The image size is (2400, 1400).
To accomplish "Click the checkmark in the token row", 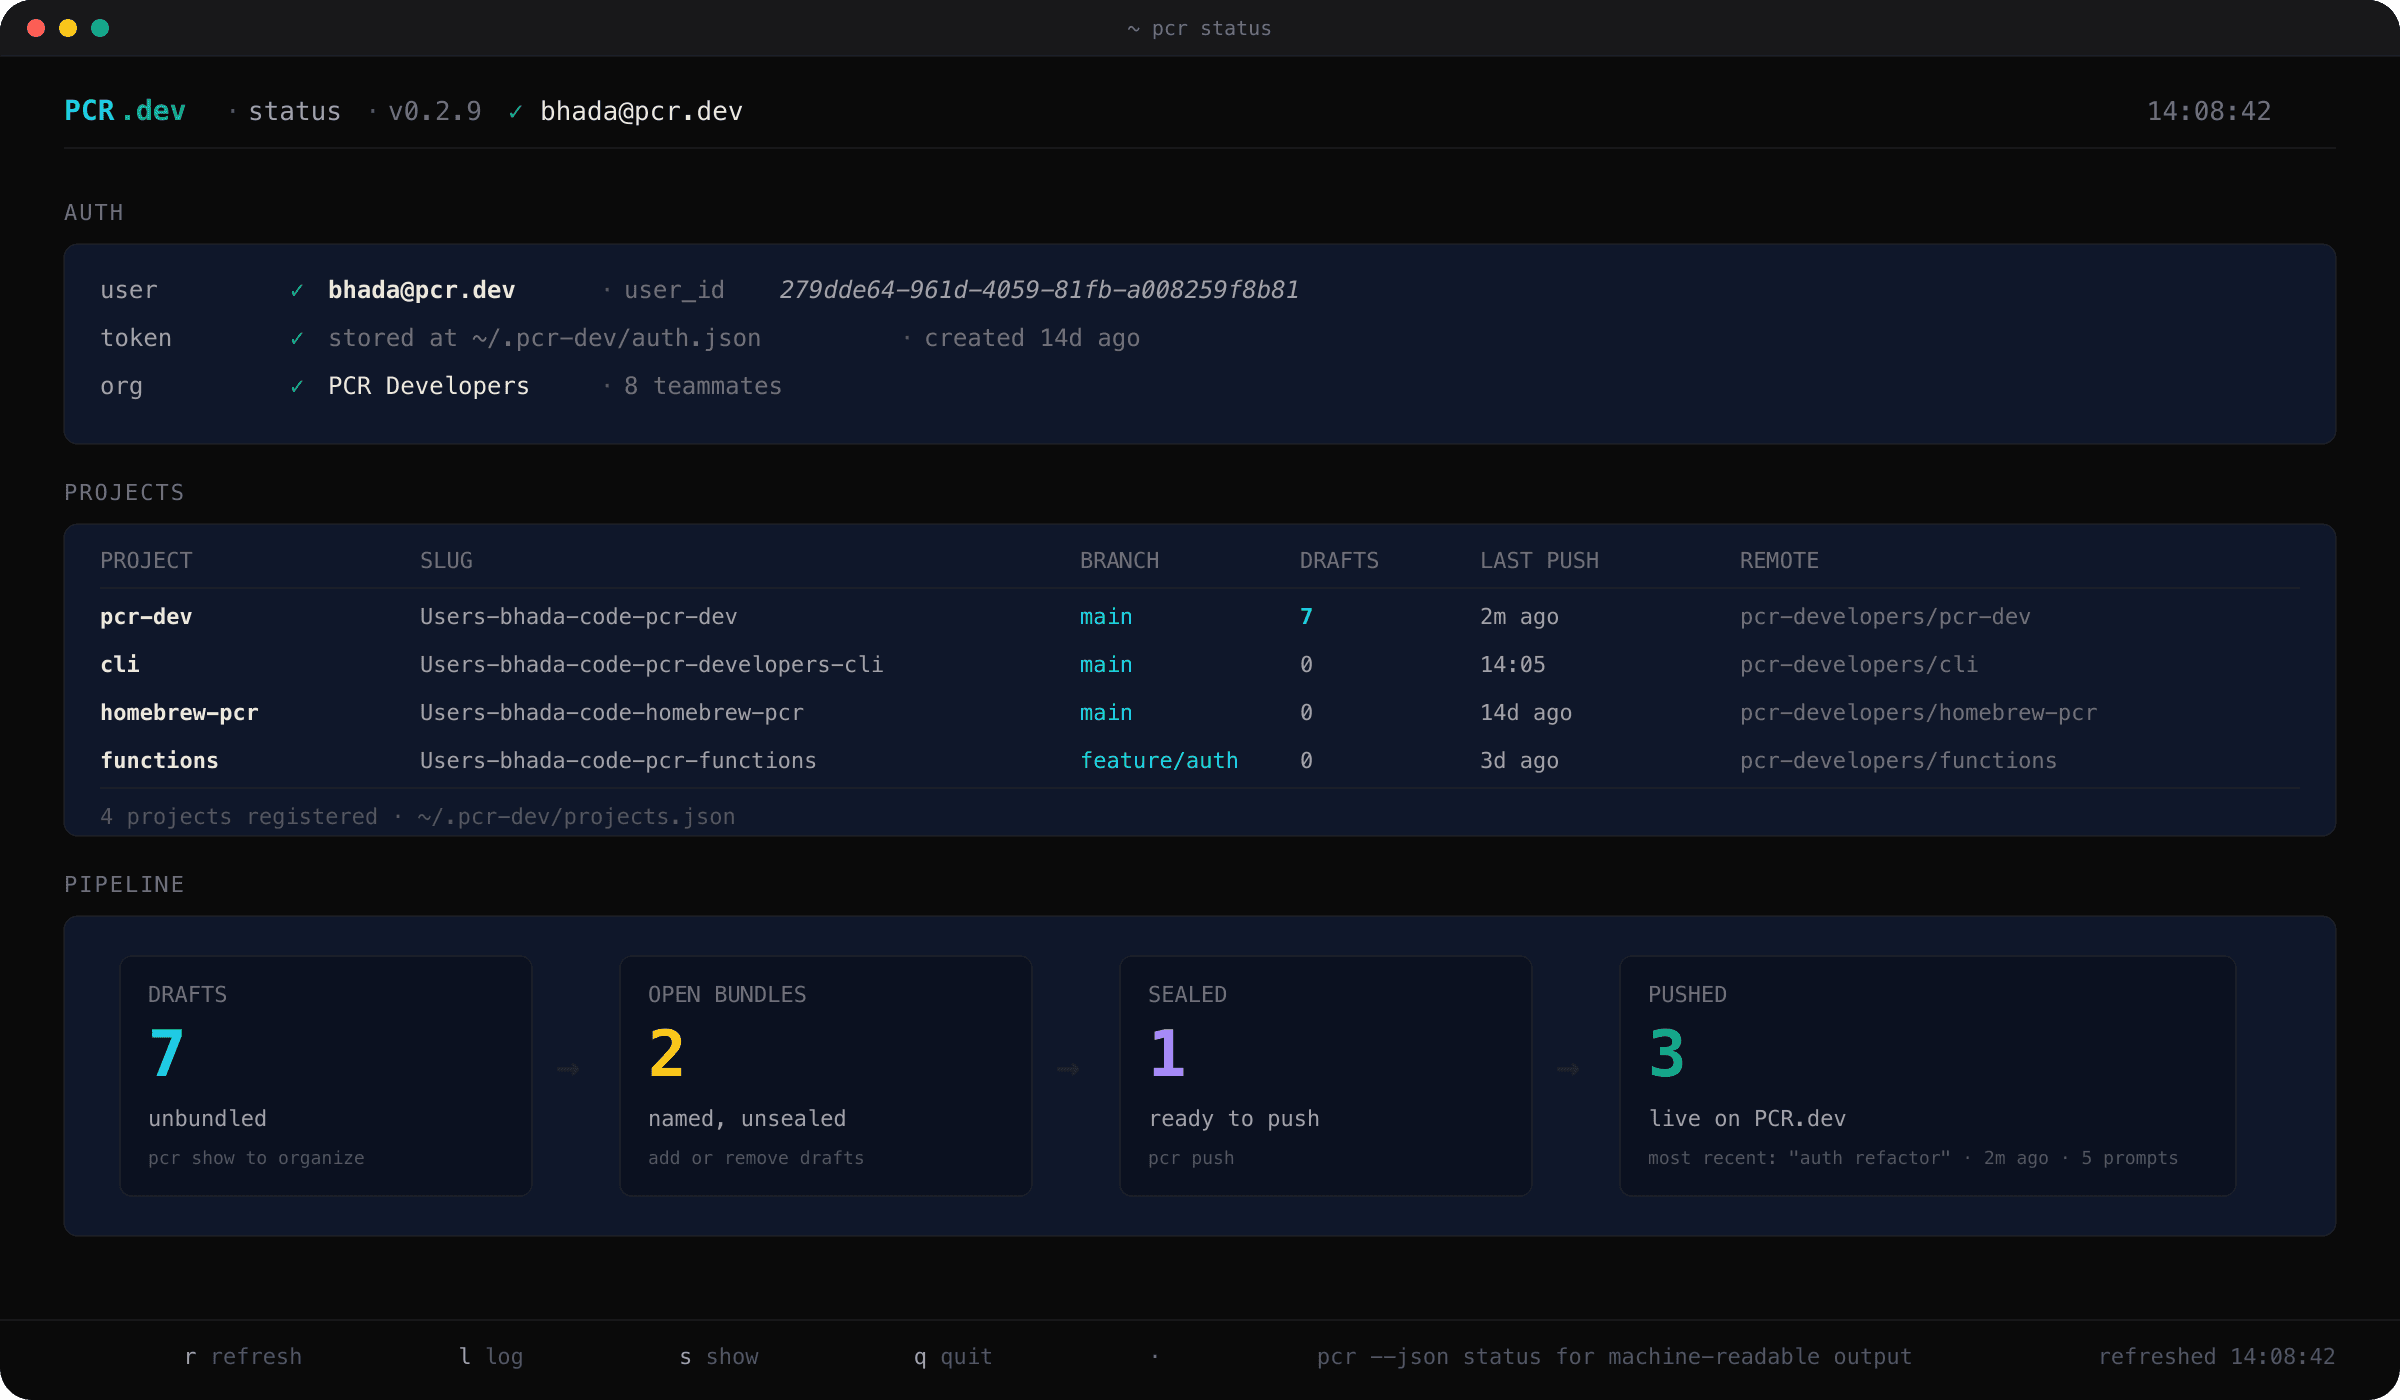I will tap(297, 339).
